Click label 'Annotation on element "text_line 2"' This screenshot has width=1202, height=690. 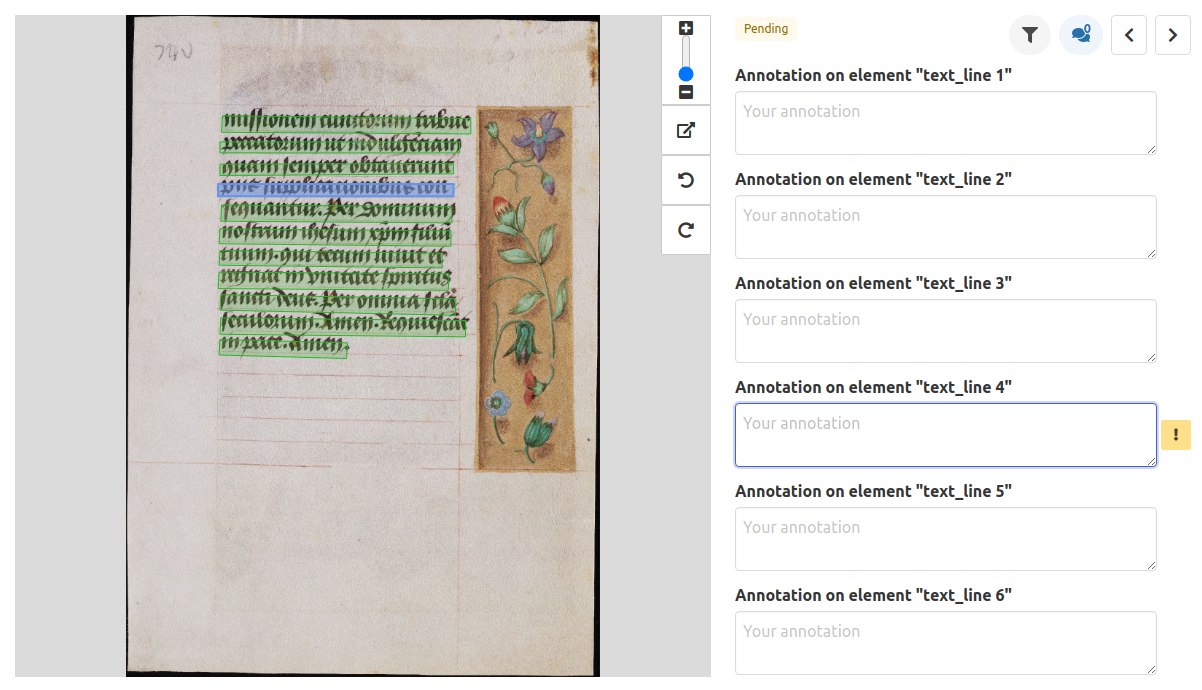(873, 179)
